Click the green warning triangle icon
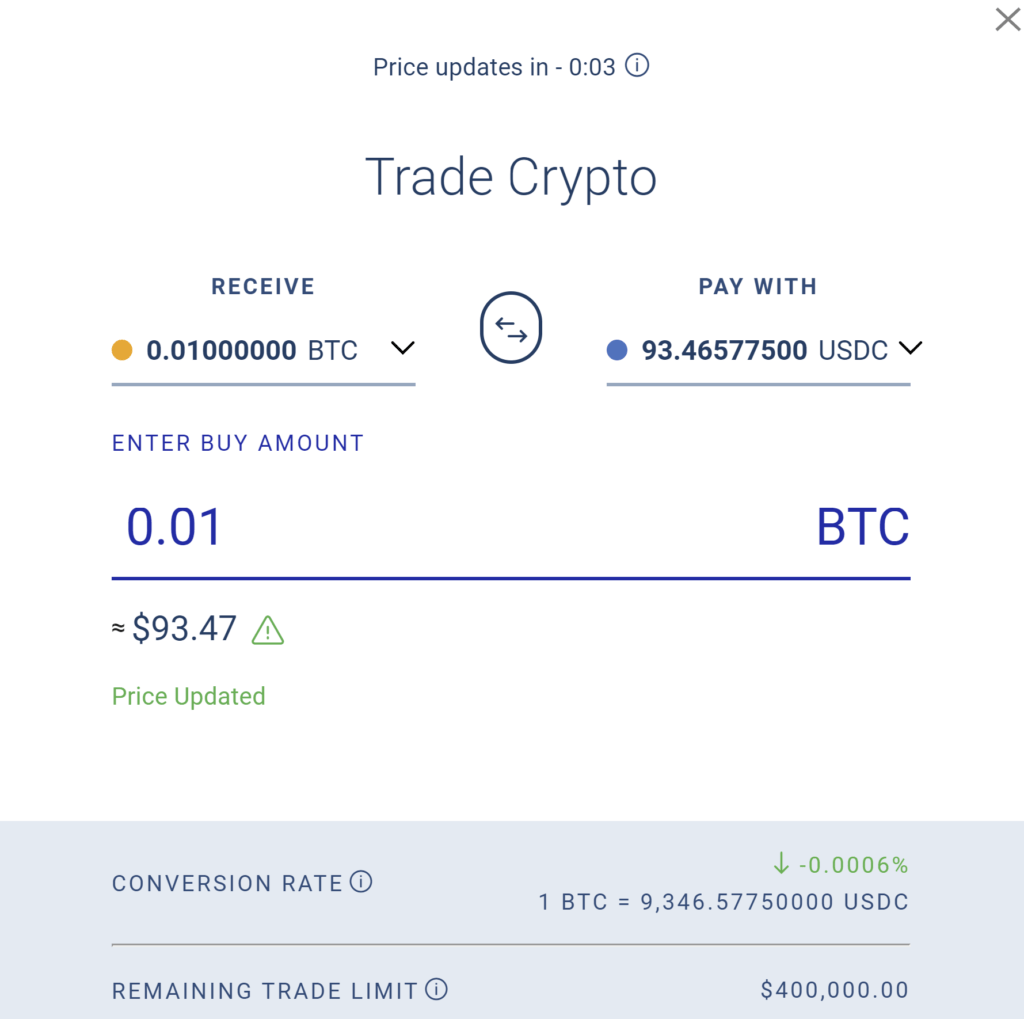The image size is (1024, 1019). 268,630
